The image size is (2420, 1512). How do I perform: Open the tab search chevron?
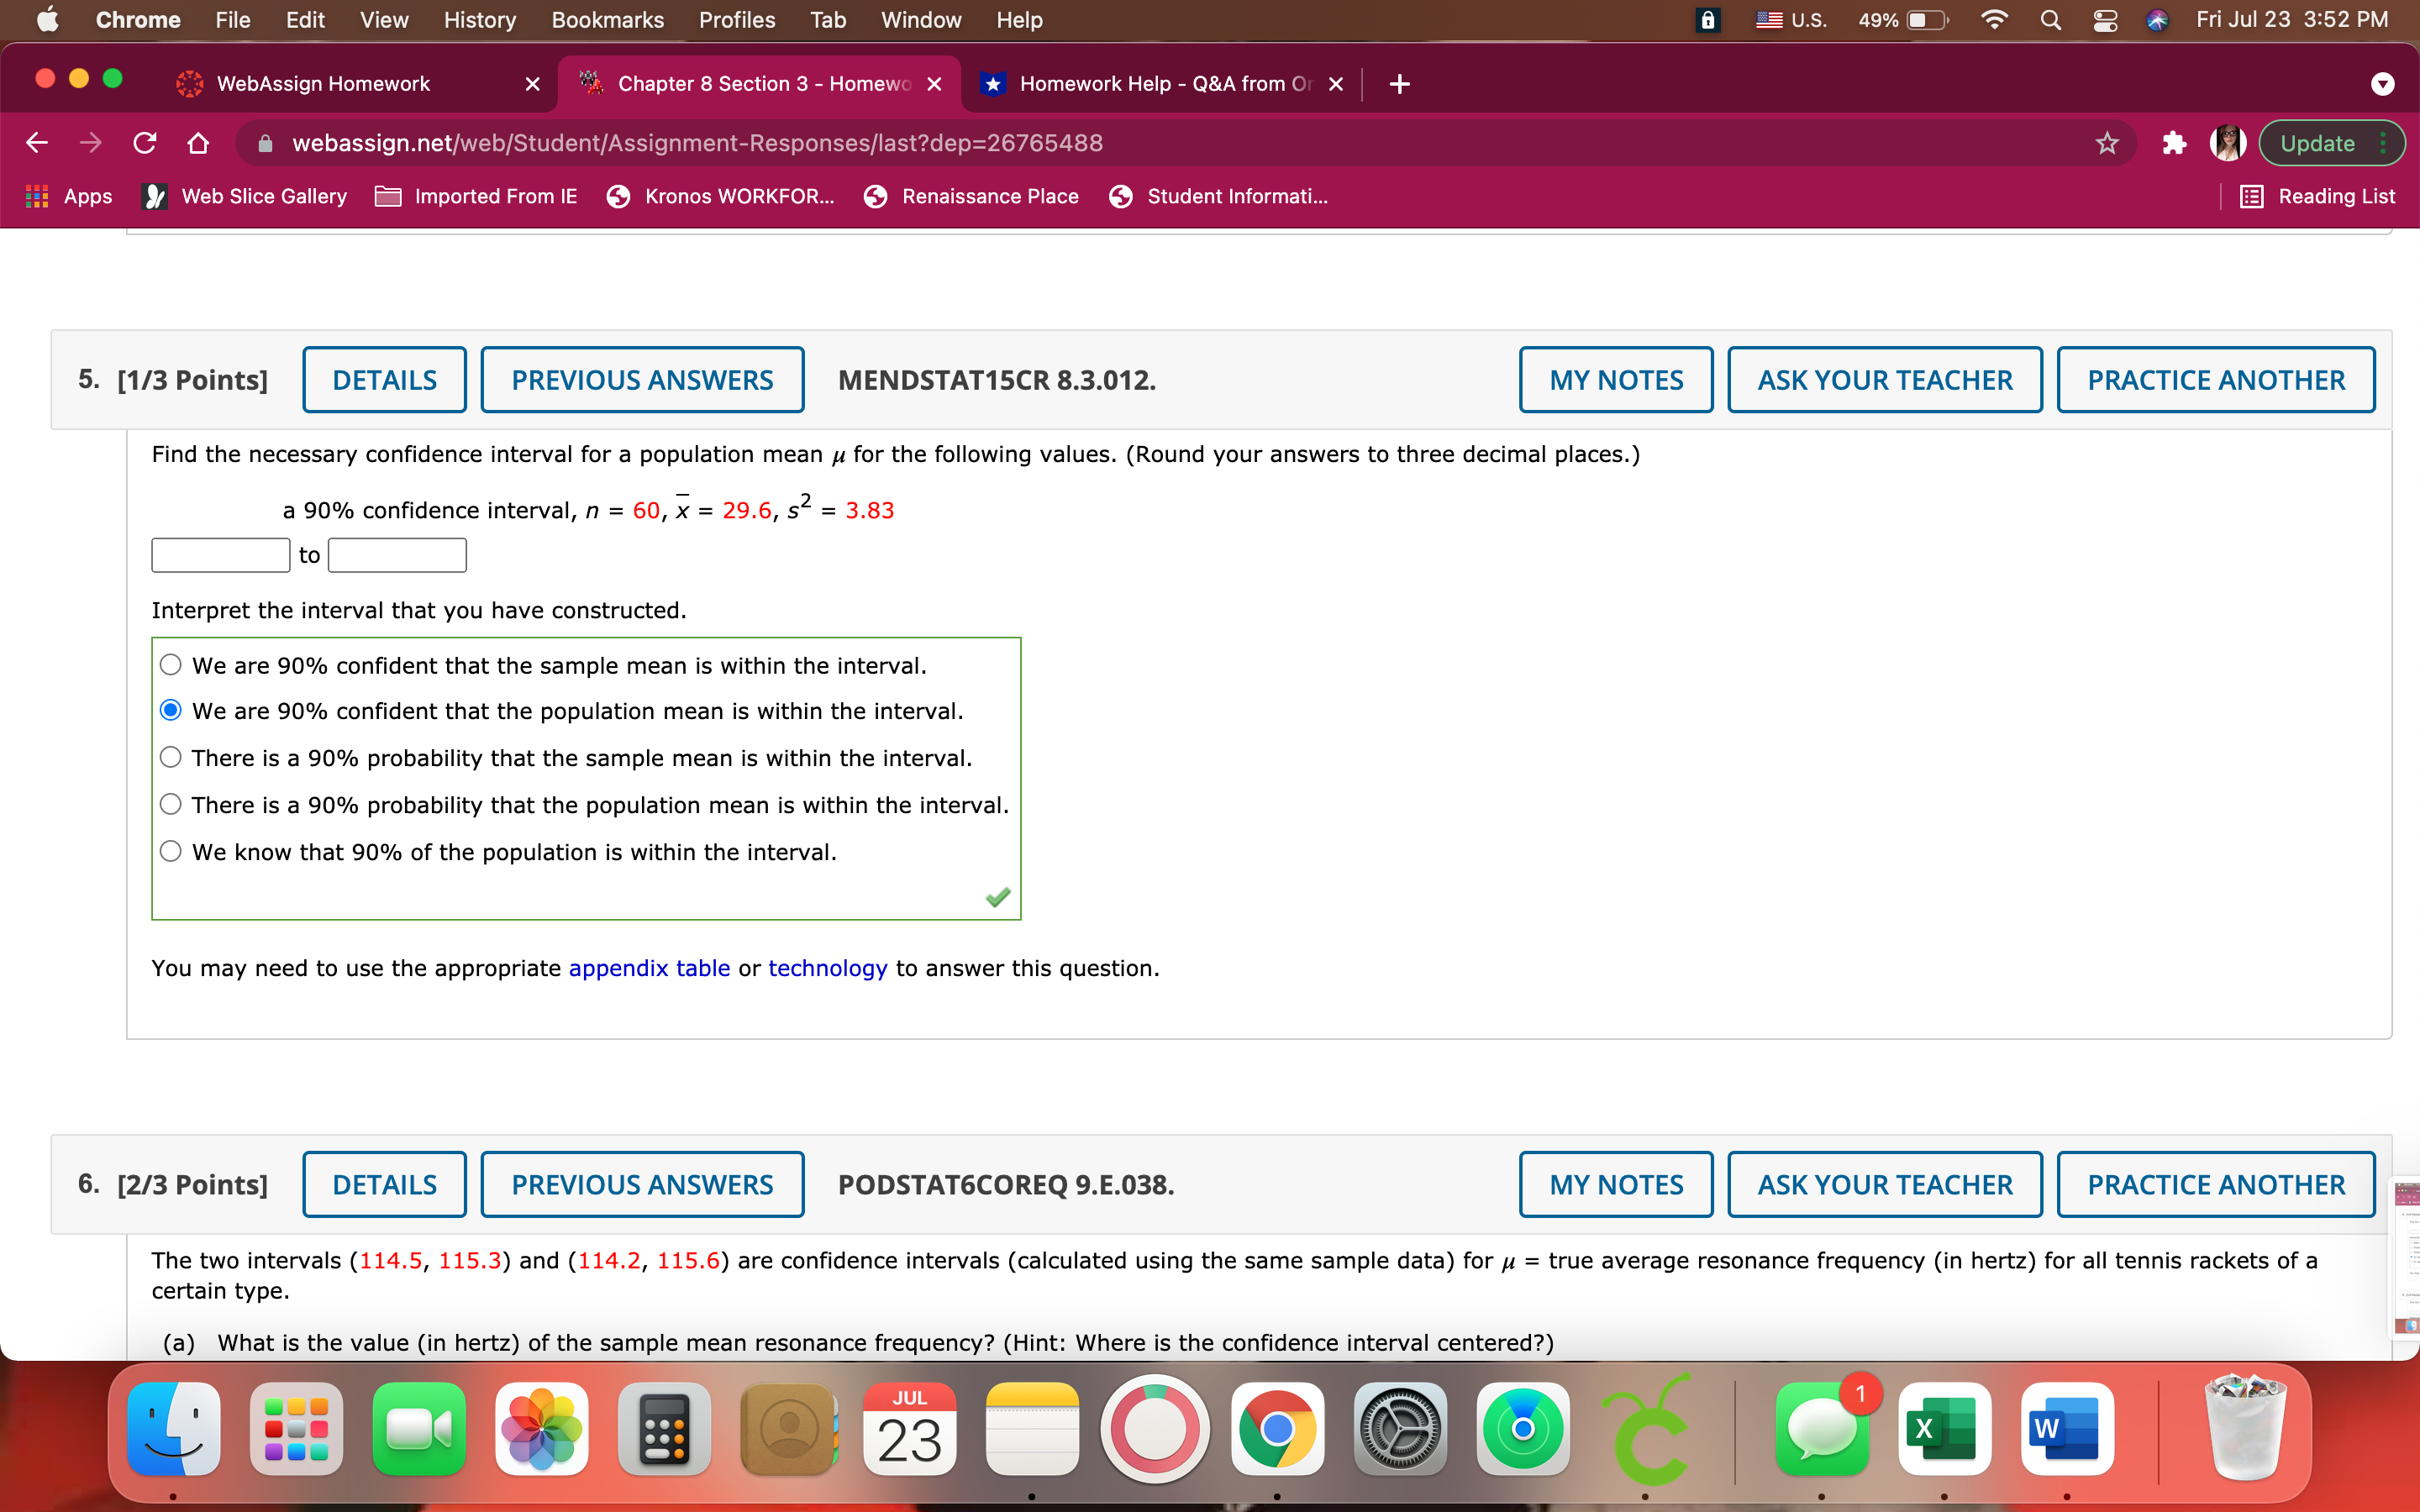(2383, 84)
